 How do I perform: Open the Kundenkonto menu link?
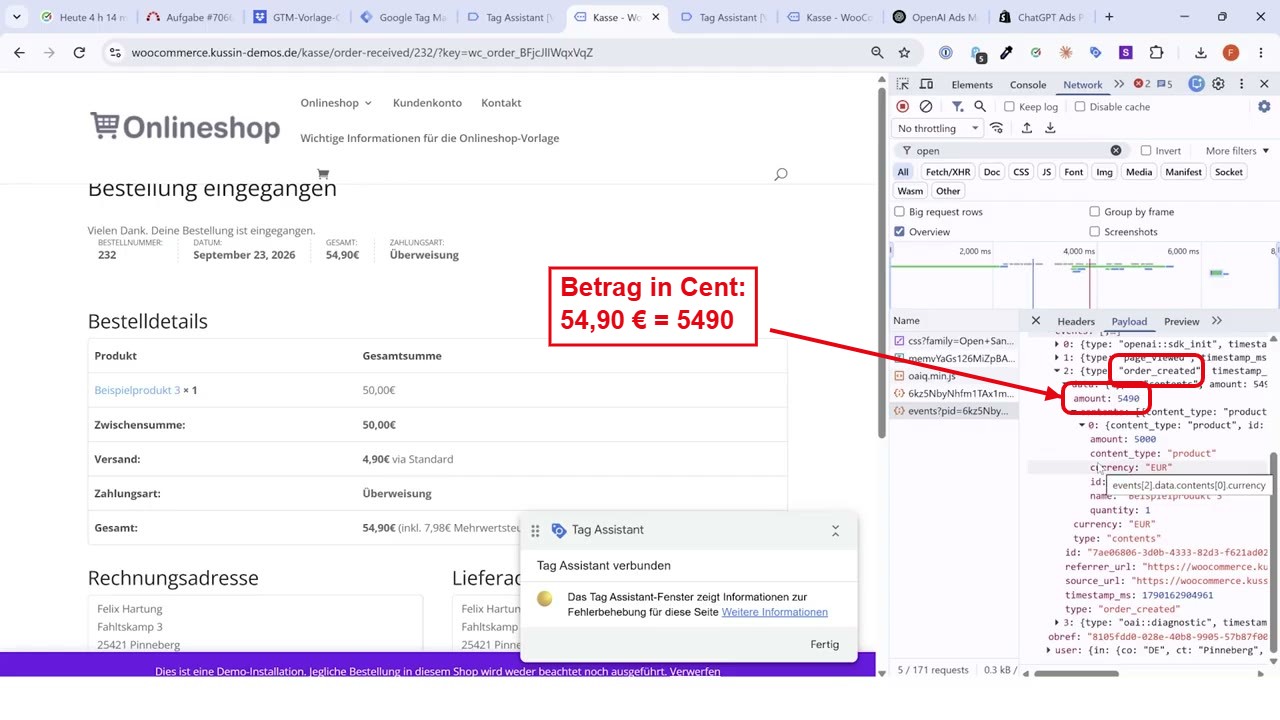427,102
